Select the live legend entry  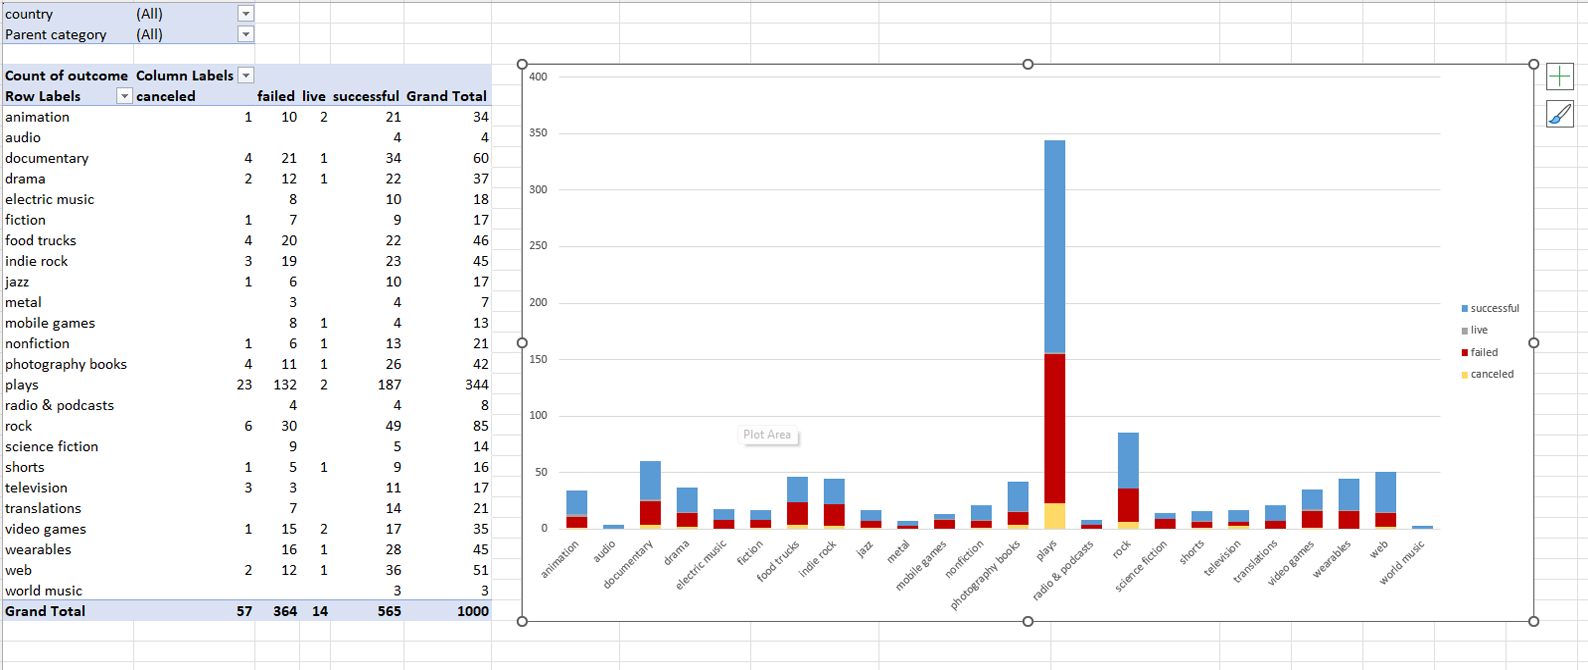(x=1478, y=330)
